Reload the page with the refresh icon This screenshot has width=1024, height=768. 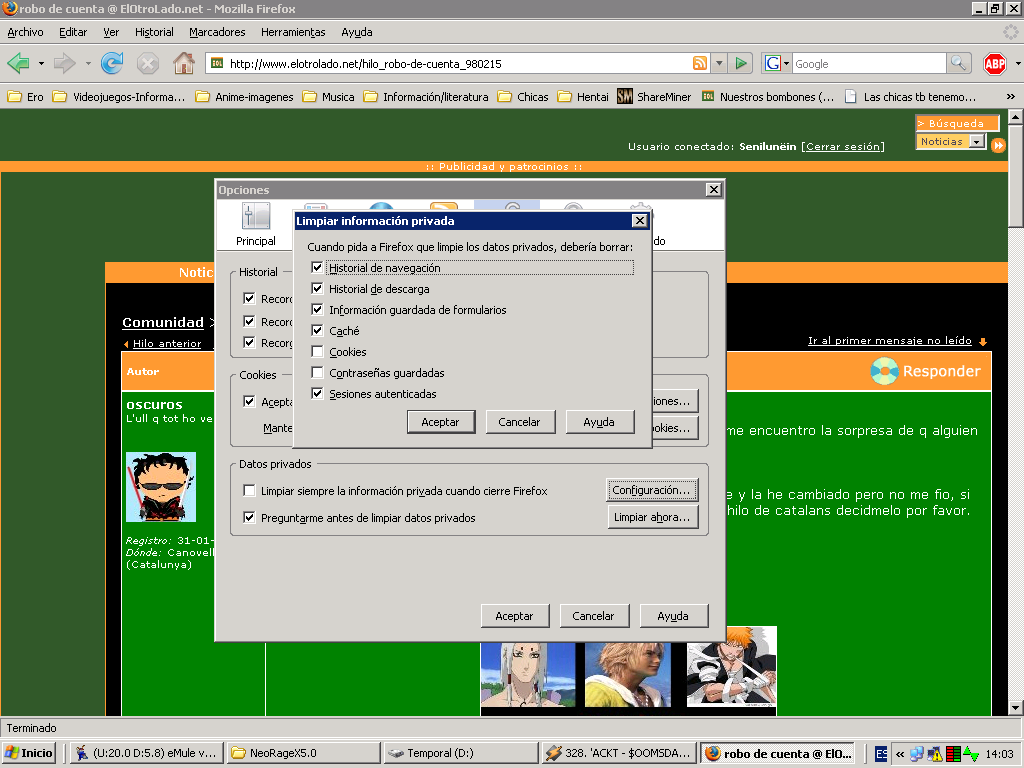[x=112, y=63]
